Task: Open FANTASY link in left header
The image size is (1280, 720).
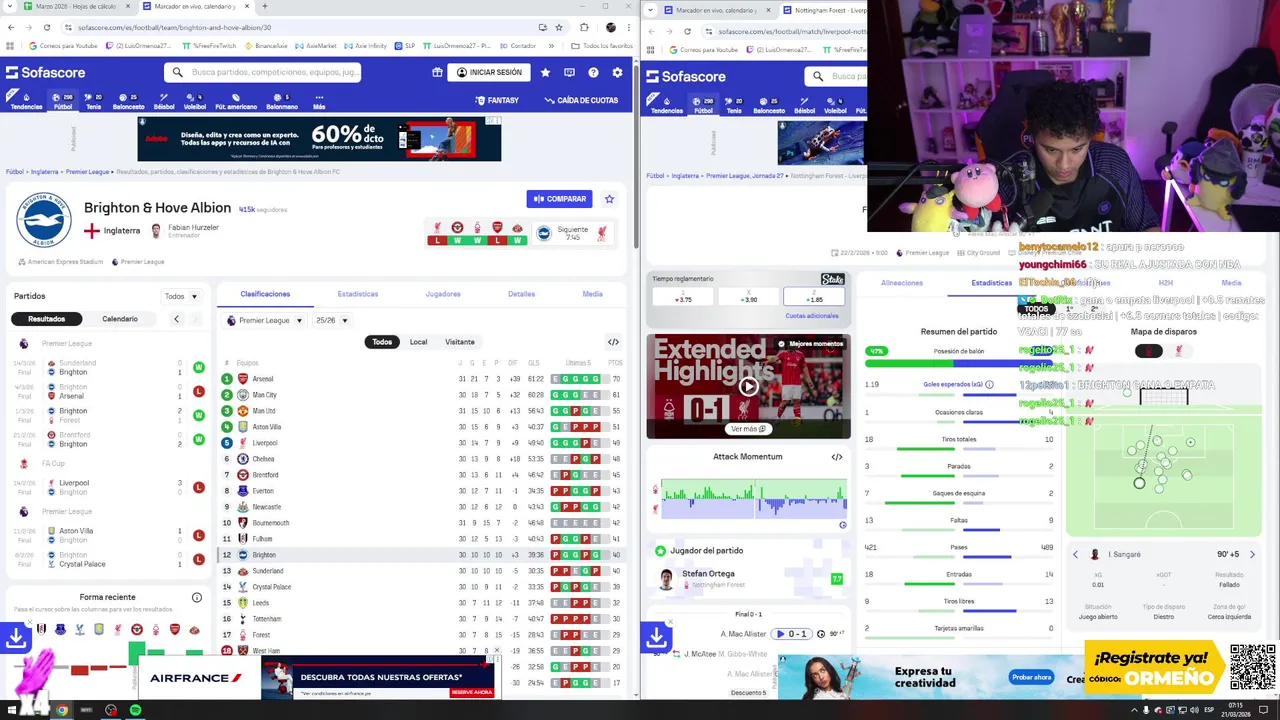Action: click(x=496, y=100)
